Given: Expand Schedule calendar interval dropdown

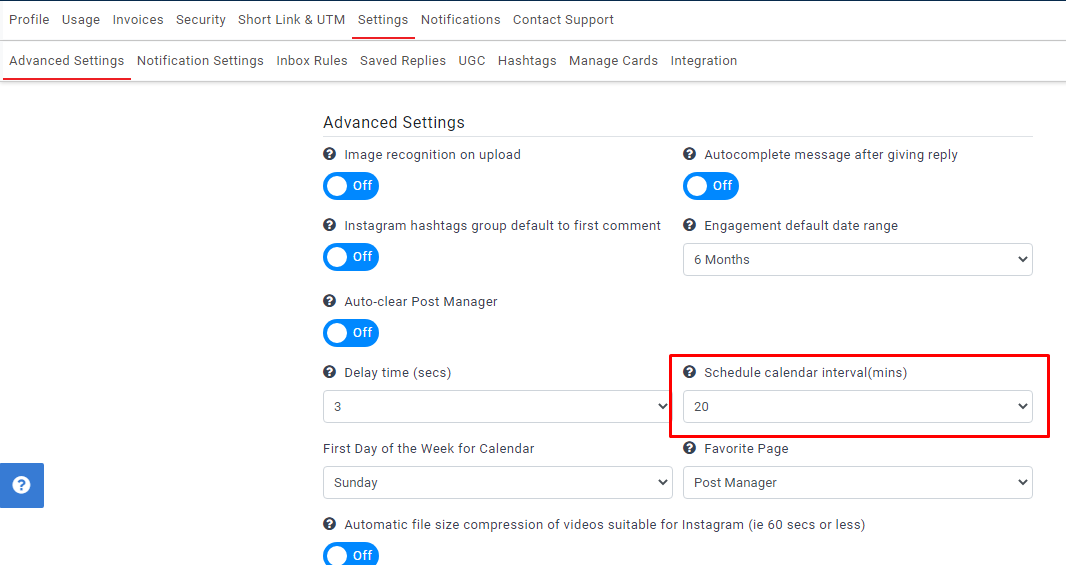Looking at the screenshot, I should [x=857, y=407].
